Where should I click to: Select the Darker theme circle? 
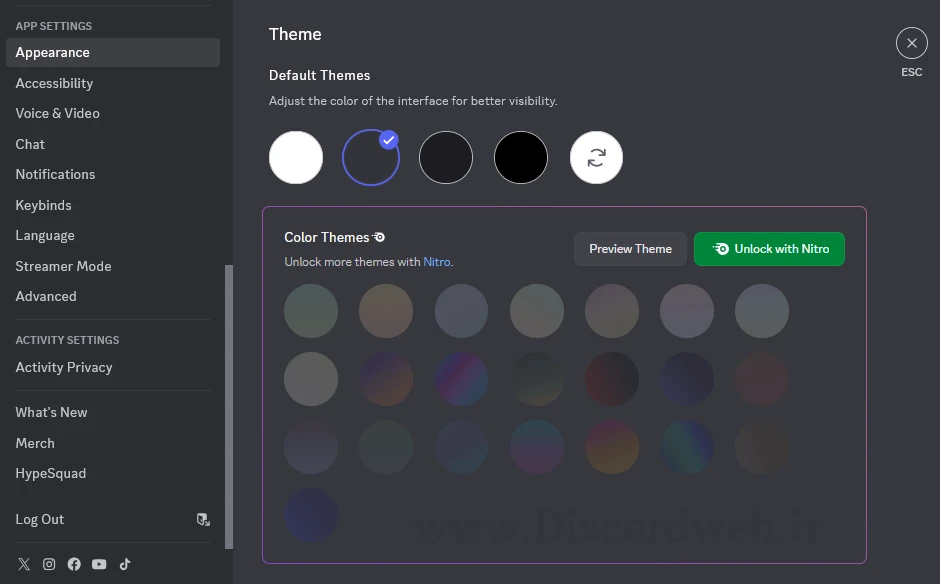(x=446, y=158)
